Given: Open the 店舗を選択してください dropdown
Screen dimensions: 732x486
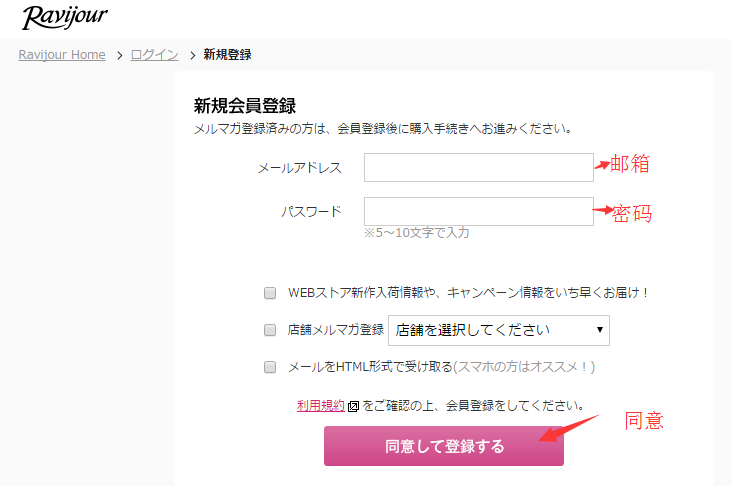Looking at the screenshot, I should click(498, 329).
